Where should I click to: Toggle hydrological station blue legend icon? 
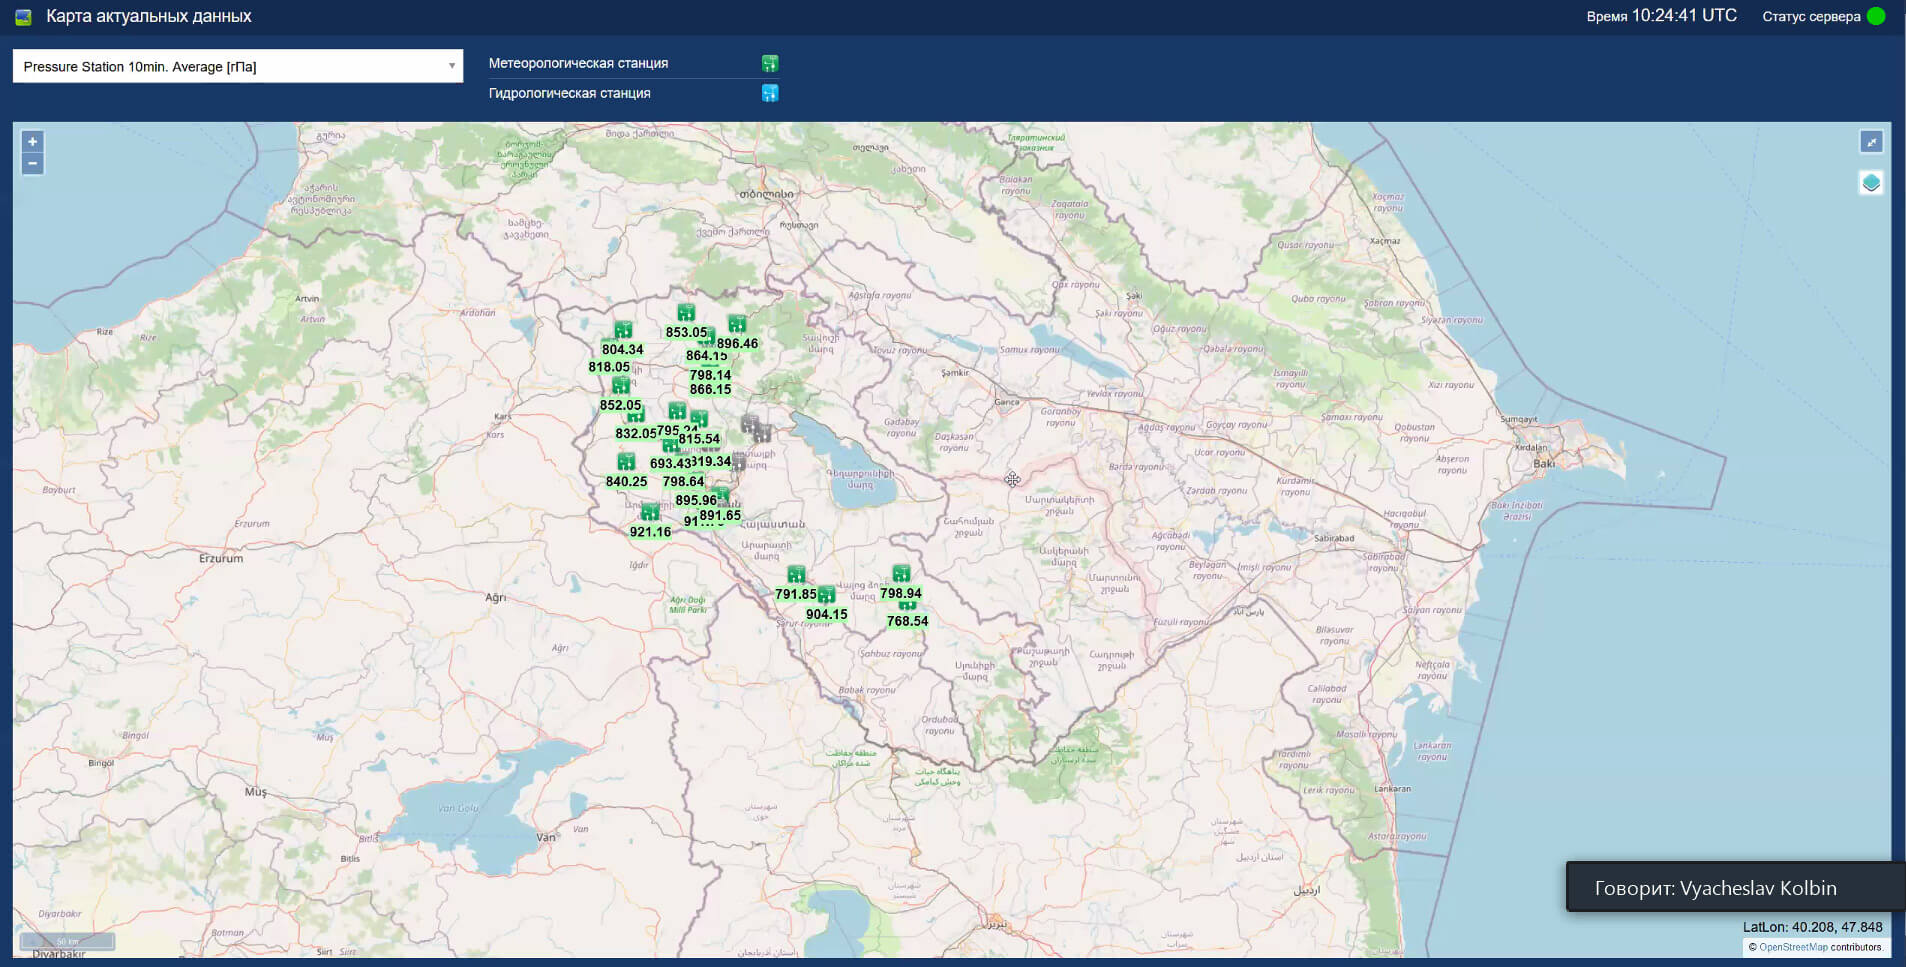(x=770, y=93)
